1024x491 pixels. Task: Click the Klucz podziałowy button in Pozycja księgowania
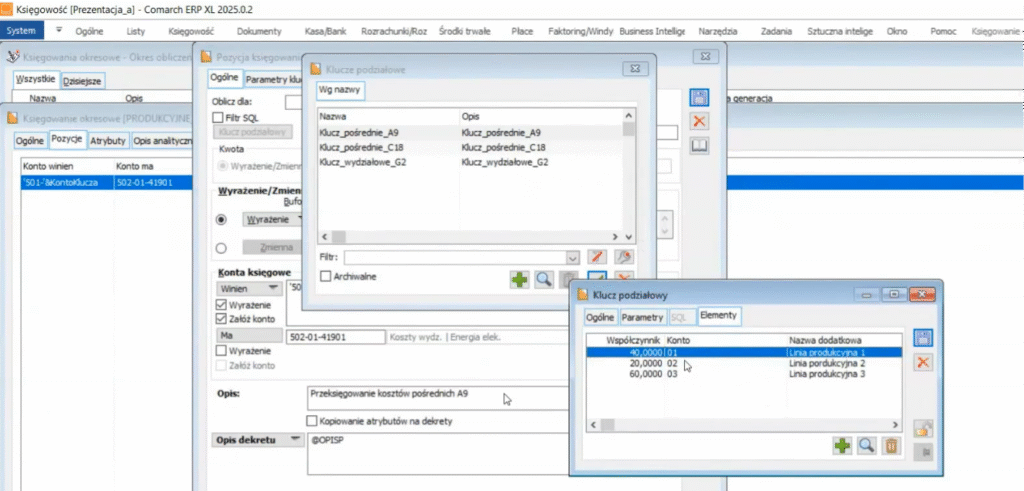[x=252, y=132]
